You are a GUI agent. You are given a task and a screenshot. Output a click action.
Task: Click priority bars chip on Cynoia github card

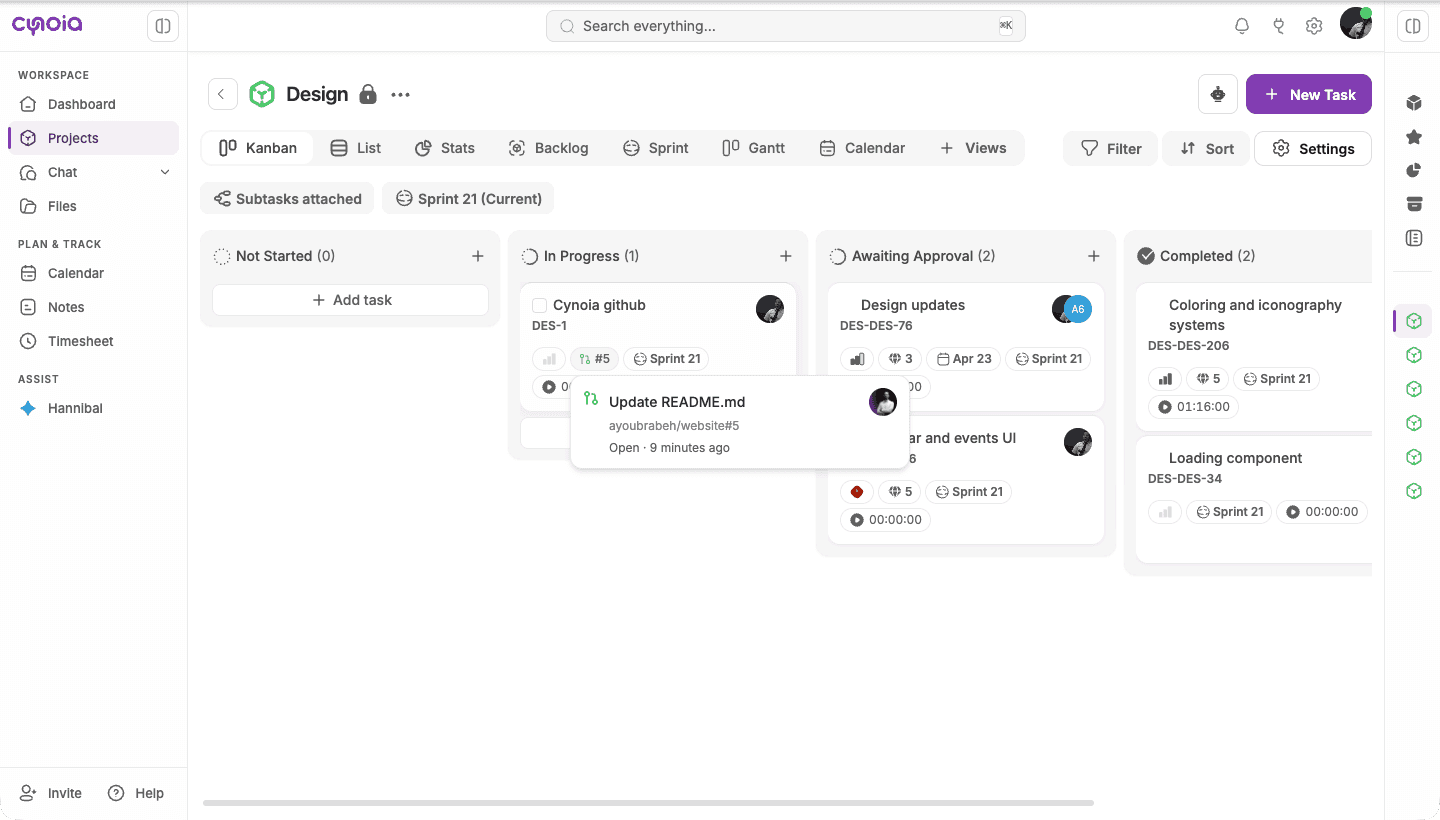pos(549,359)
